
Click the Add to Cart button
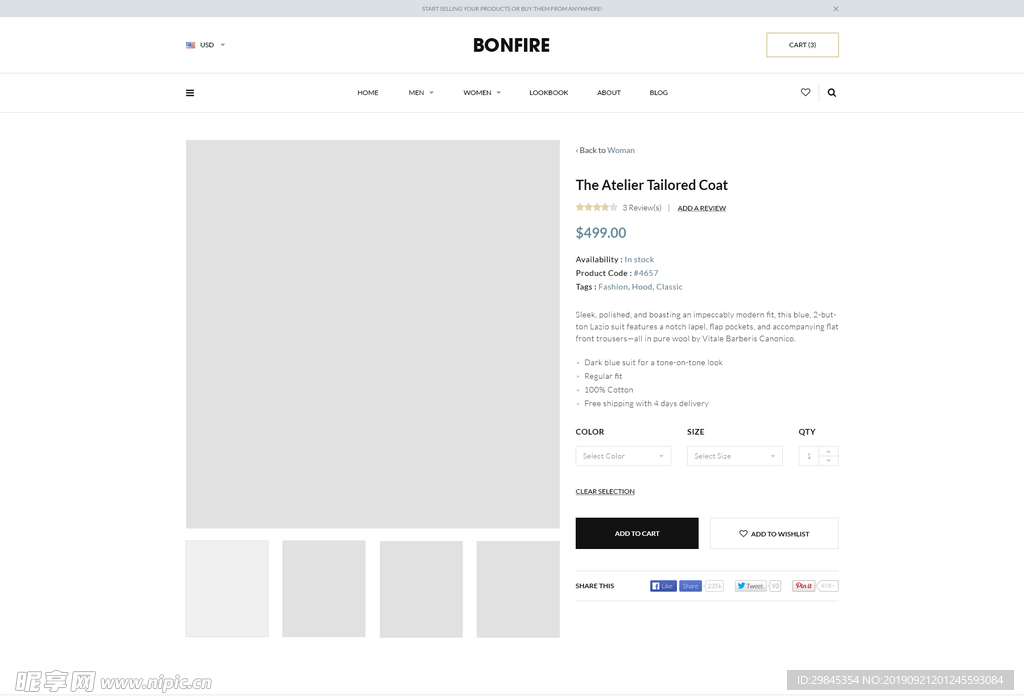[637, 533]
